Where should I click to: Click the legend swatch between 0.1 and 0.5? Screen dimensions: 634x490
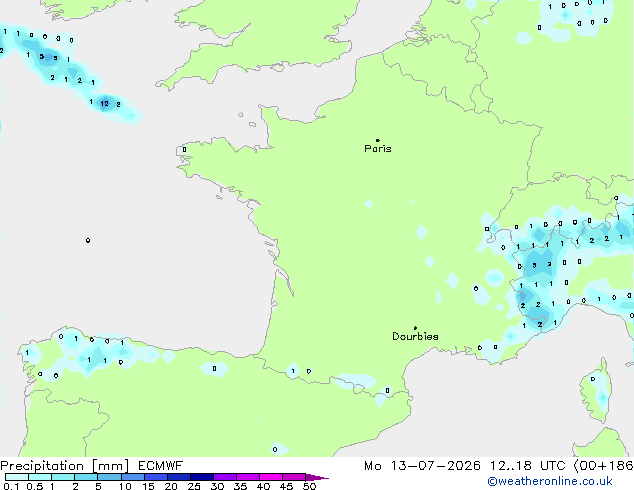[x=17, y=477]
